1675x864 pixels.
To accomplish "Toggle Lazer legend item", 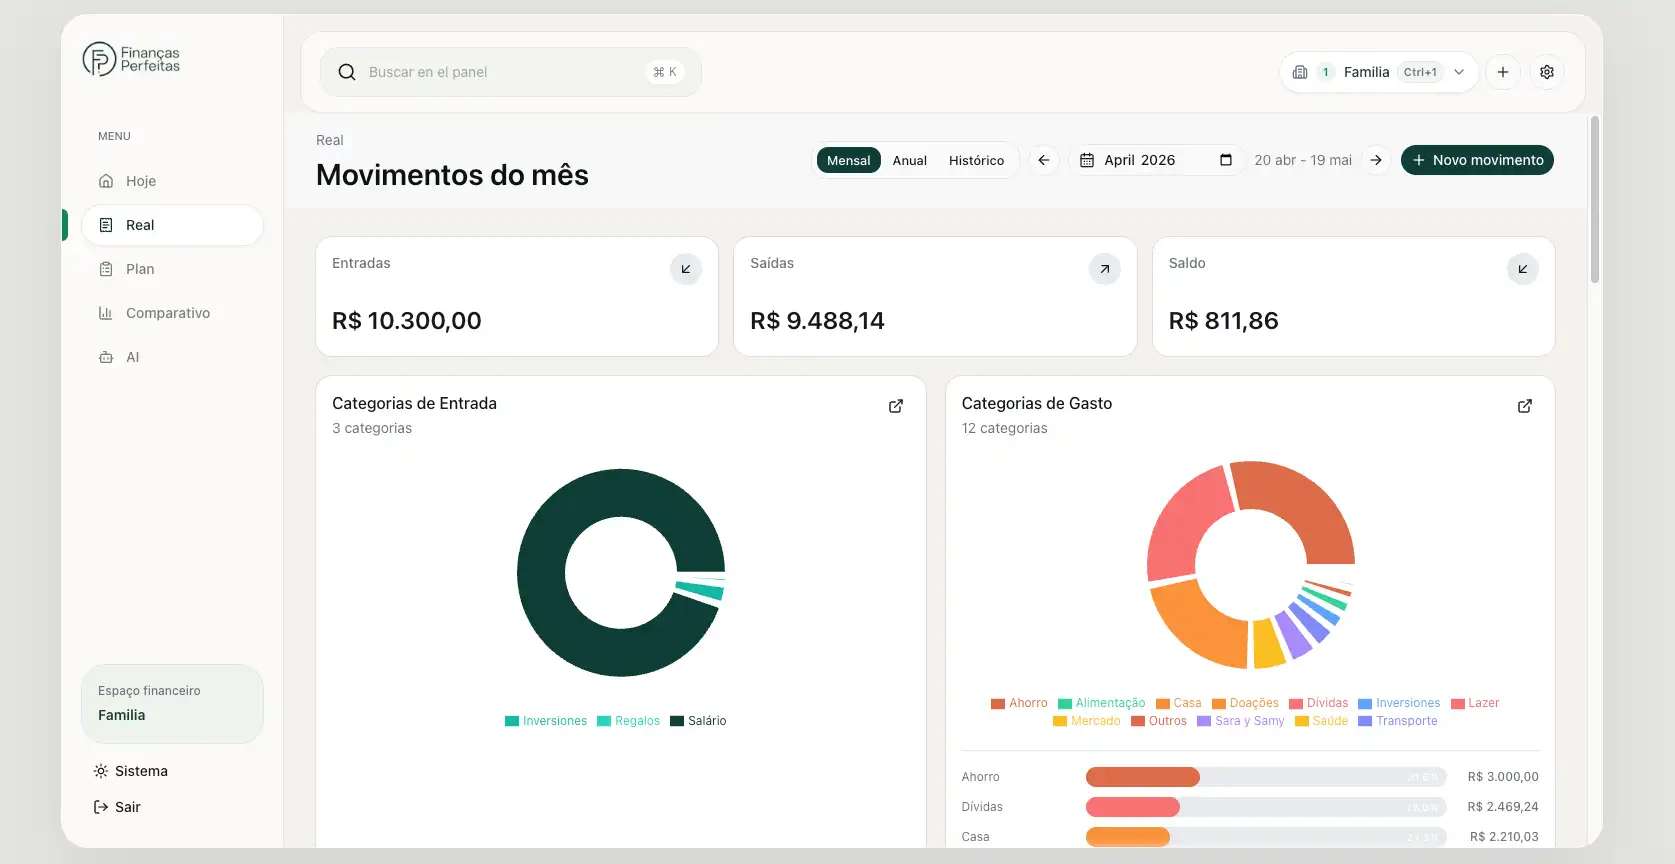I will [x=1475, y=703].
